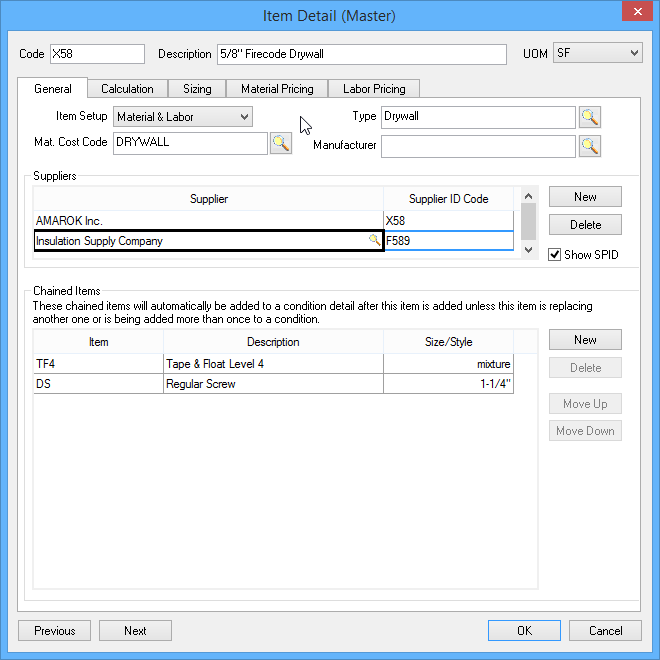This screenshot has width=660, height=660.
Task: Click the lookup icon in Insulation Supply Company cell
Action: click(x=374, y=240)
